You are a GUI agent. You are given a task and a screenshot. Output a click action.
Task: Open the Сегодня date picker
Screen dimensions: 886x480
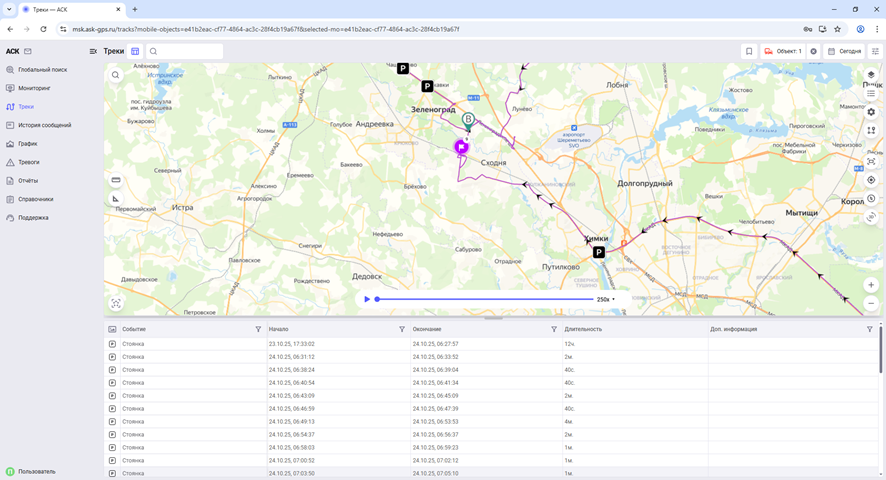pyautogui.click(x=844, y=51)
